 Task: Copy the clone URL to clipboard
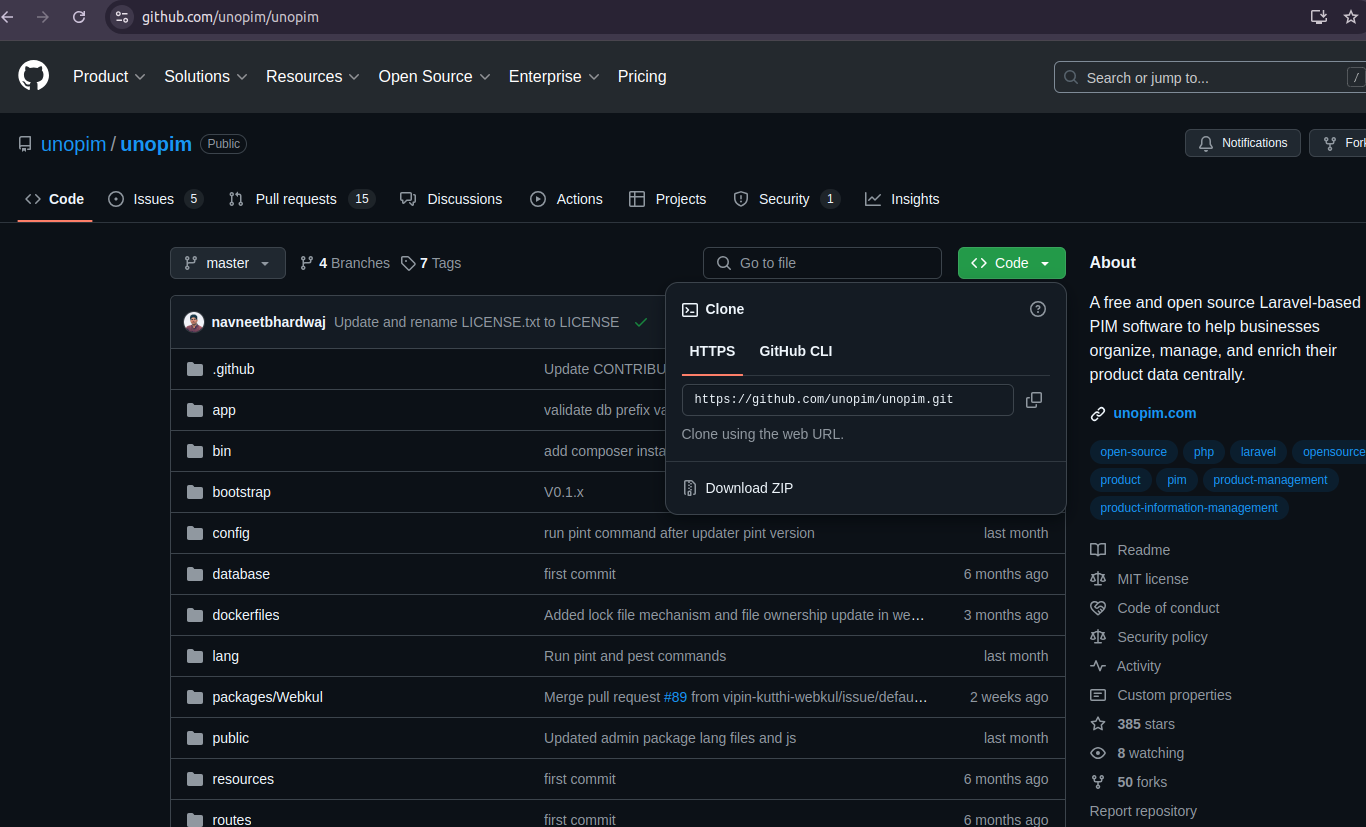point(1034,400)
